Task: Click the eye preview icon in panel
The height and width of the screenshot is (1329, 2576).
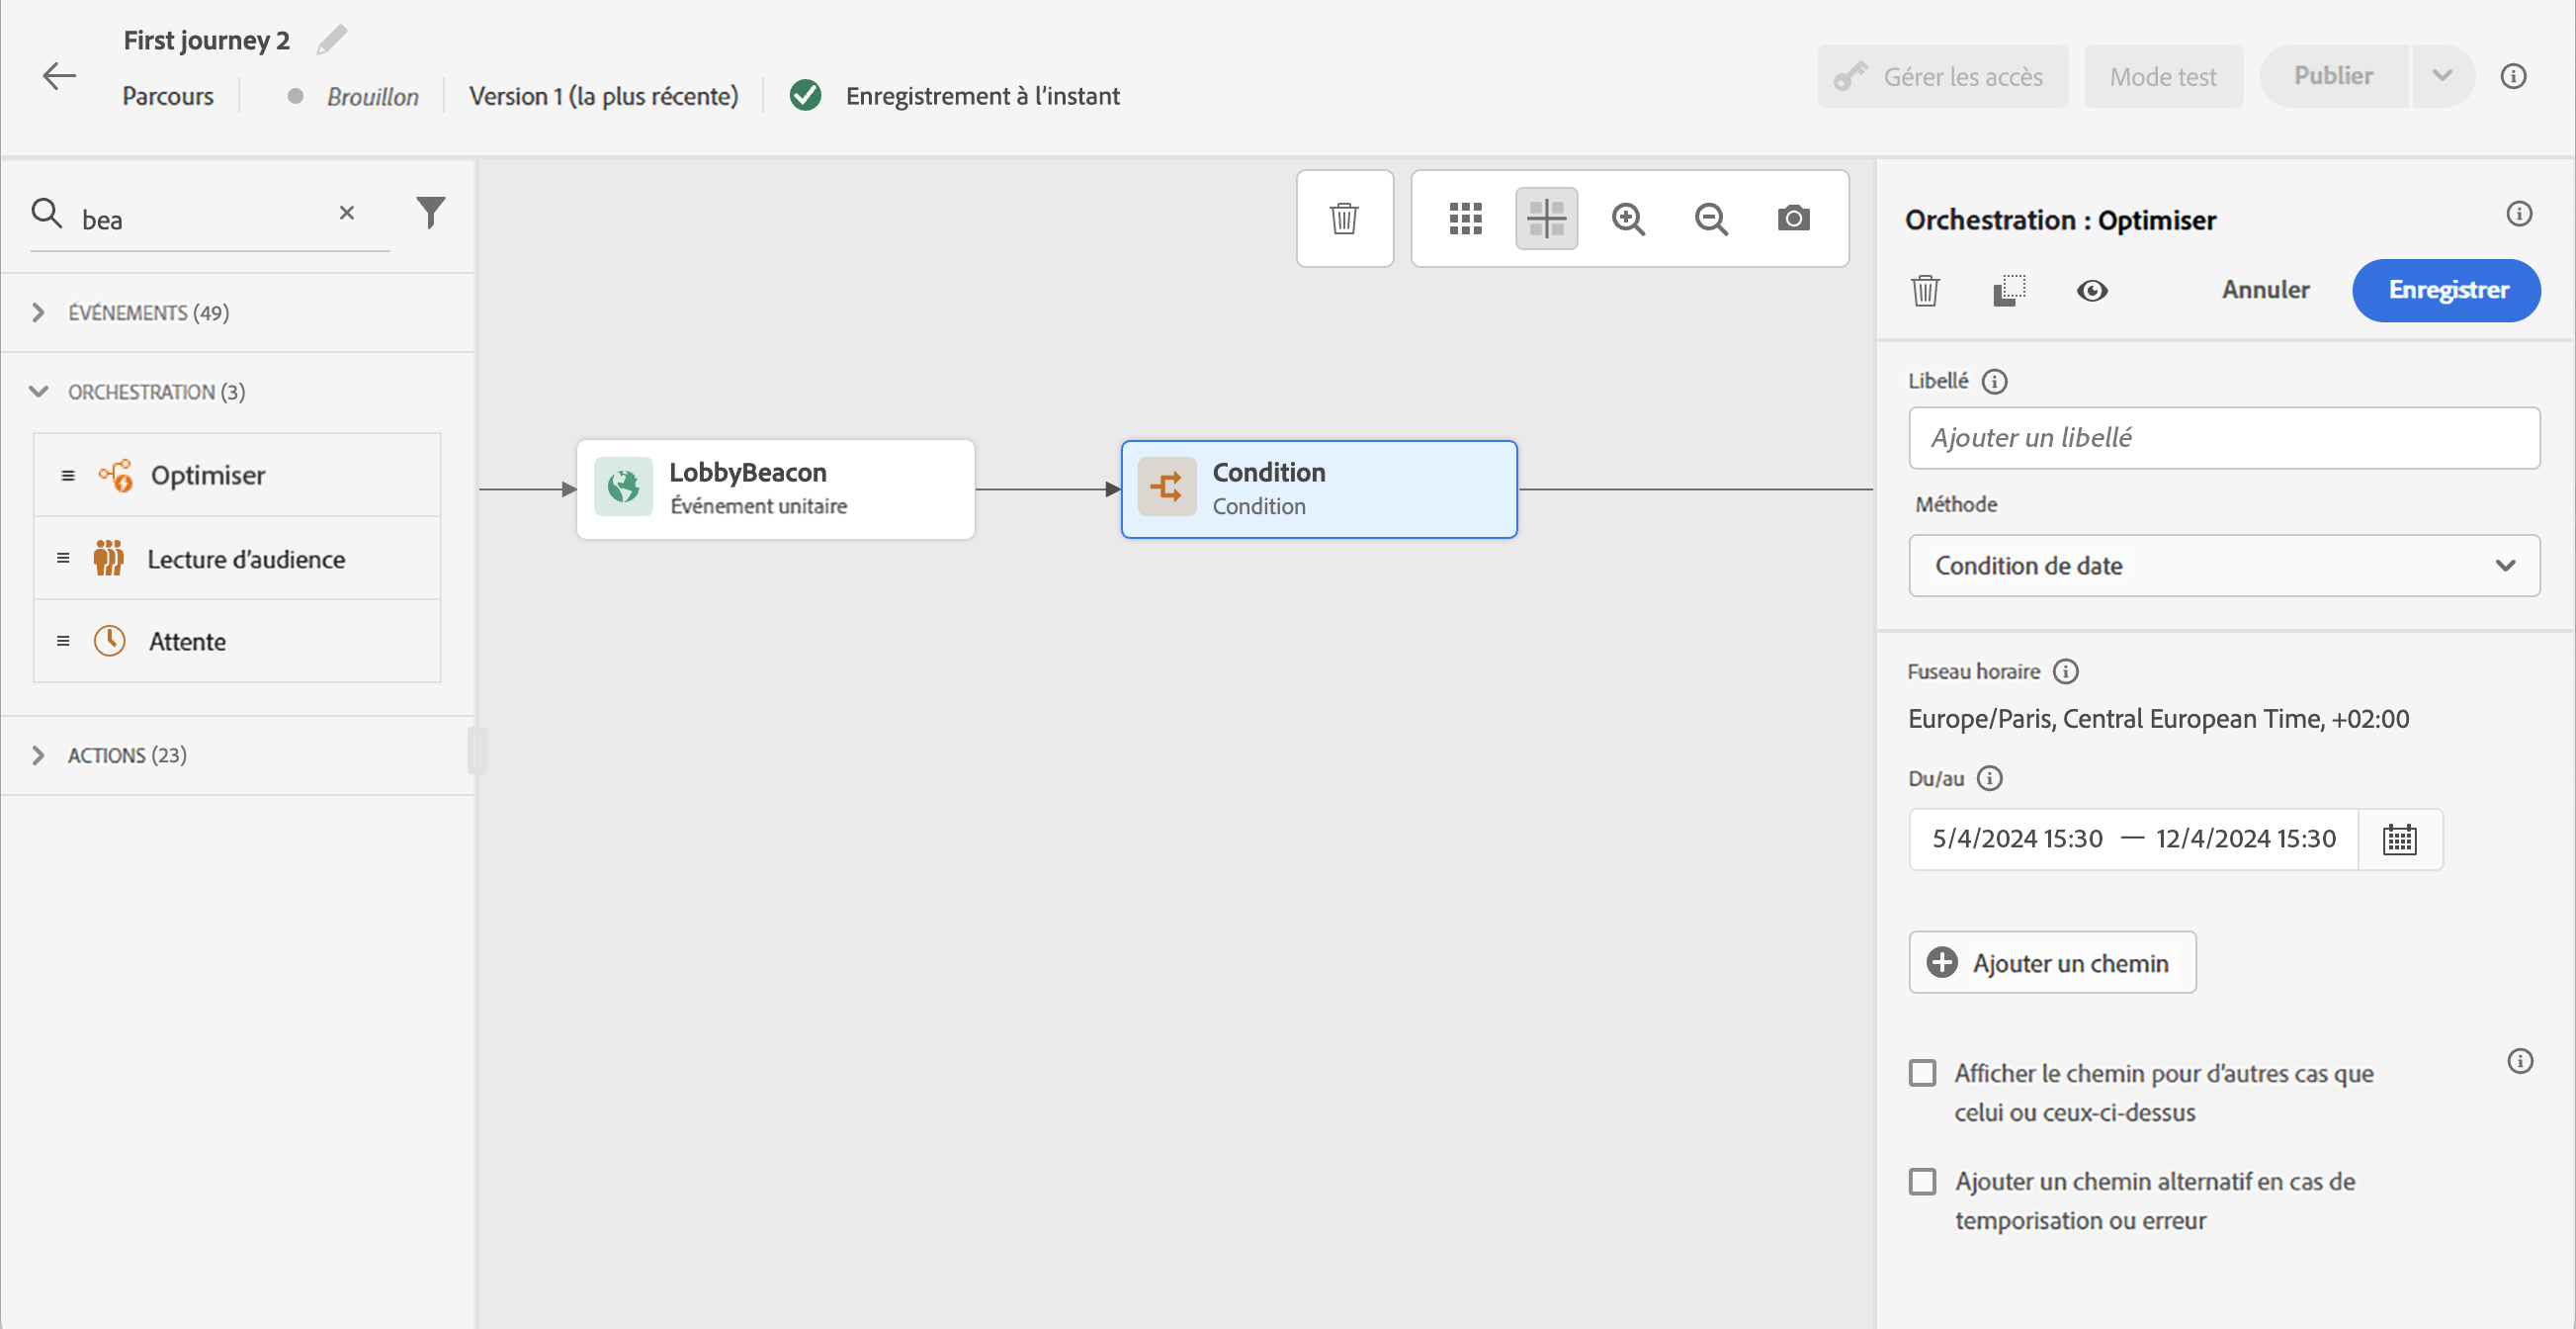Action: [x=2091, y=290]
